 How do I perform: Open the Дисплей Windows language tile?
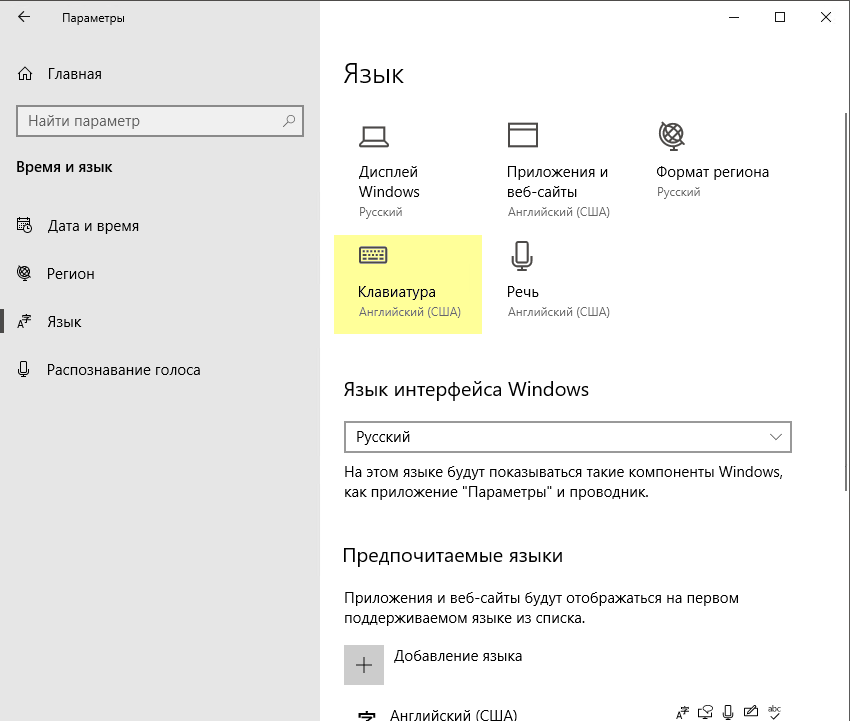coord(407,171)
